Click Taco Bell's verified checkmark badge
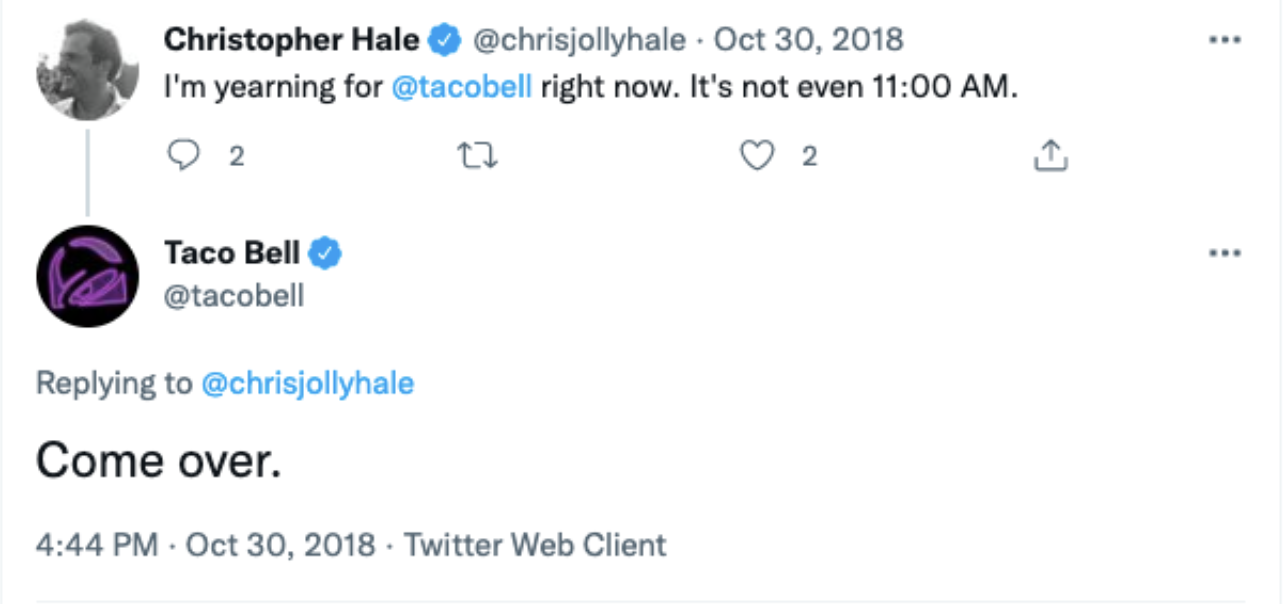This screenshot has width=1284, height=604. (325, 254)
